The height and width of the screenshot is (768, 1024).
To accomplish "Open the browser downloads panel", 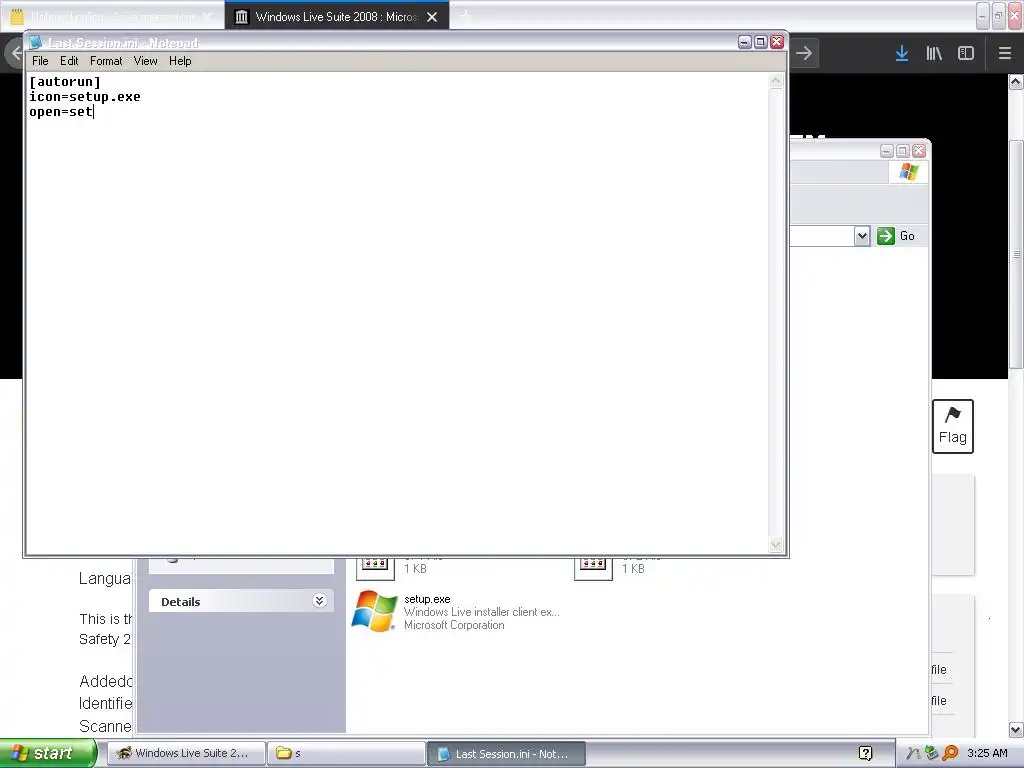I will [x=901, y=53].
